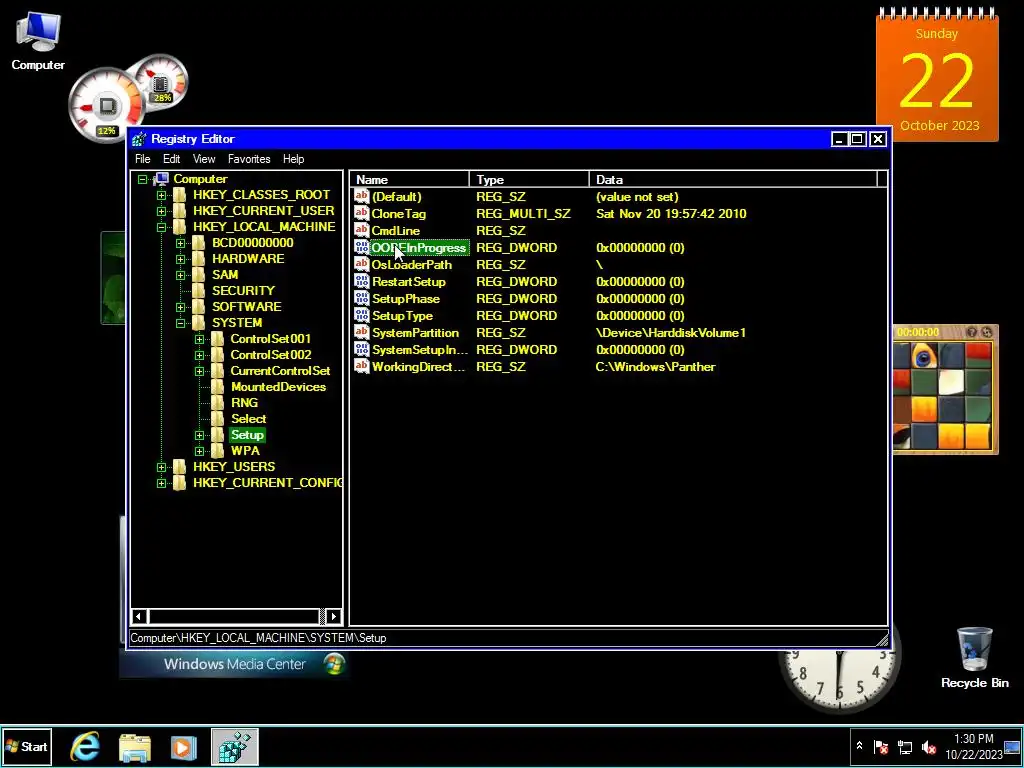Expand the HARDWARE key
1024x768 pixels.
pos(180,259)
